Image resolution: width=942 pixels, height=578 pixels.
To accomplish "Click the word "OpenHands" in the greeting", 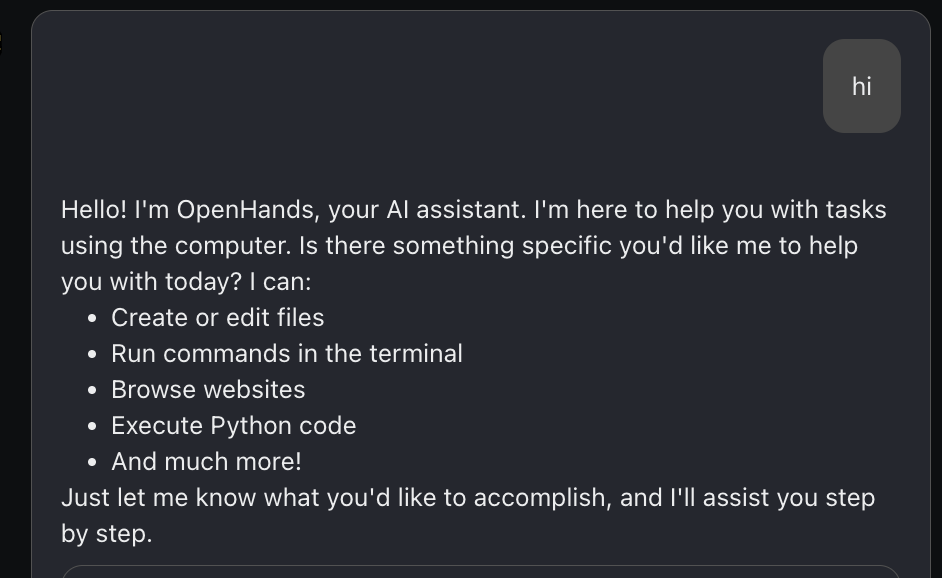I will pos(245,210).
